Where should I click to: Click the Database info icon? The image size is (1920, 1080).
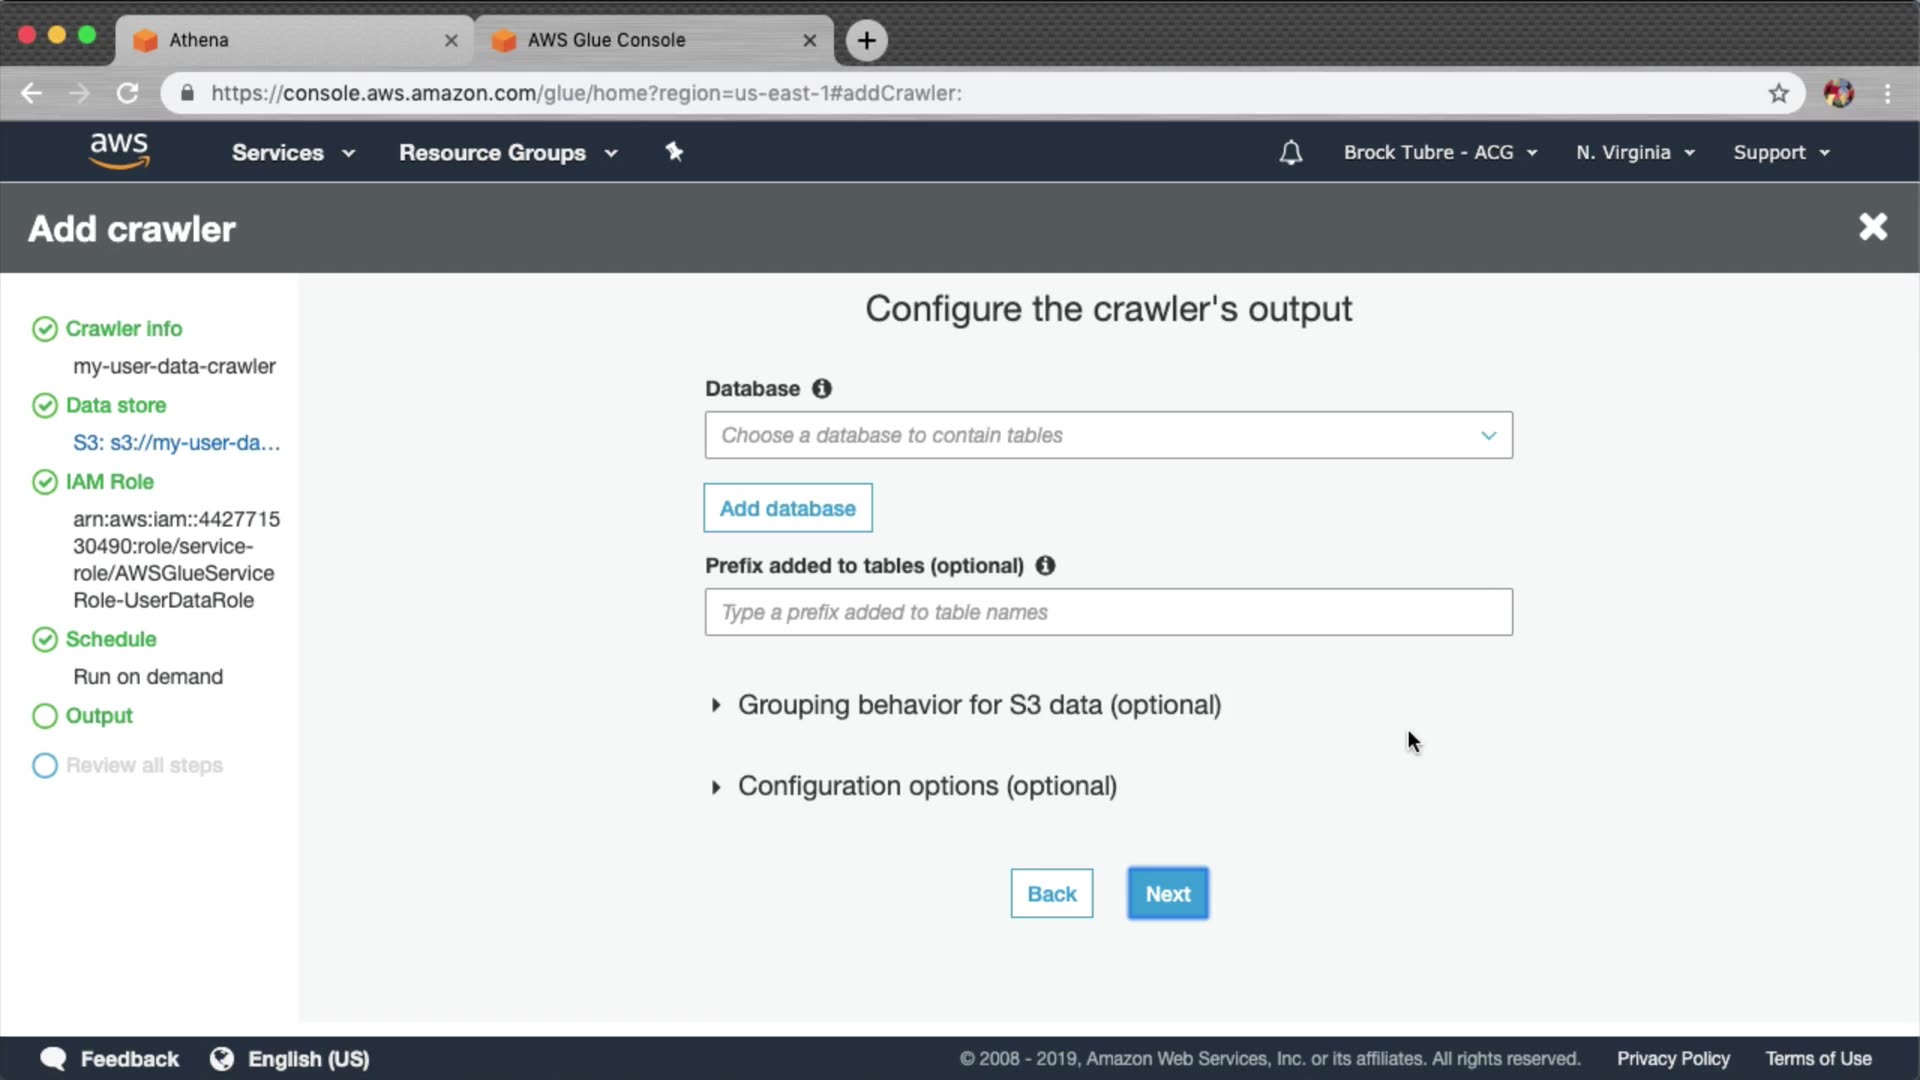(822, 388)
